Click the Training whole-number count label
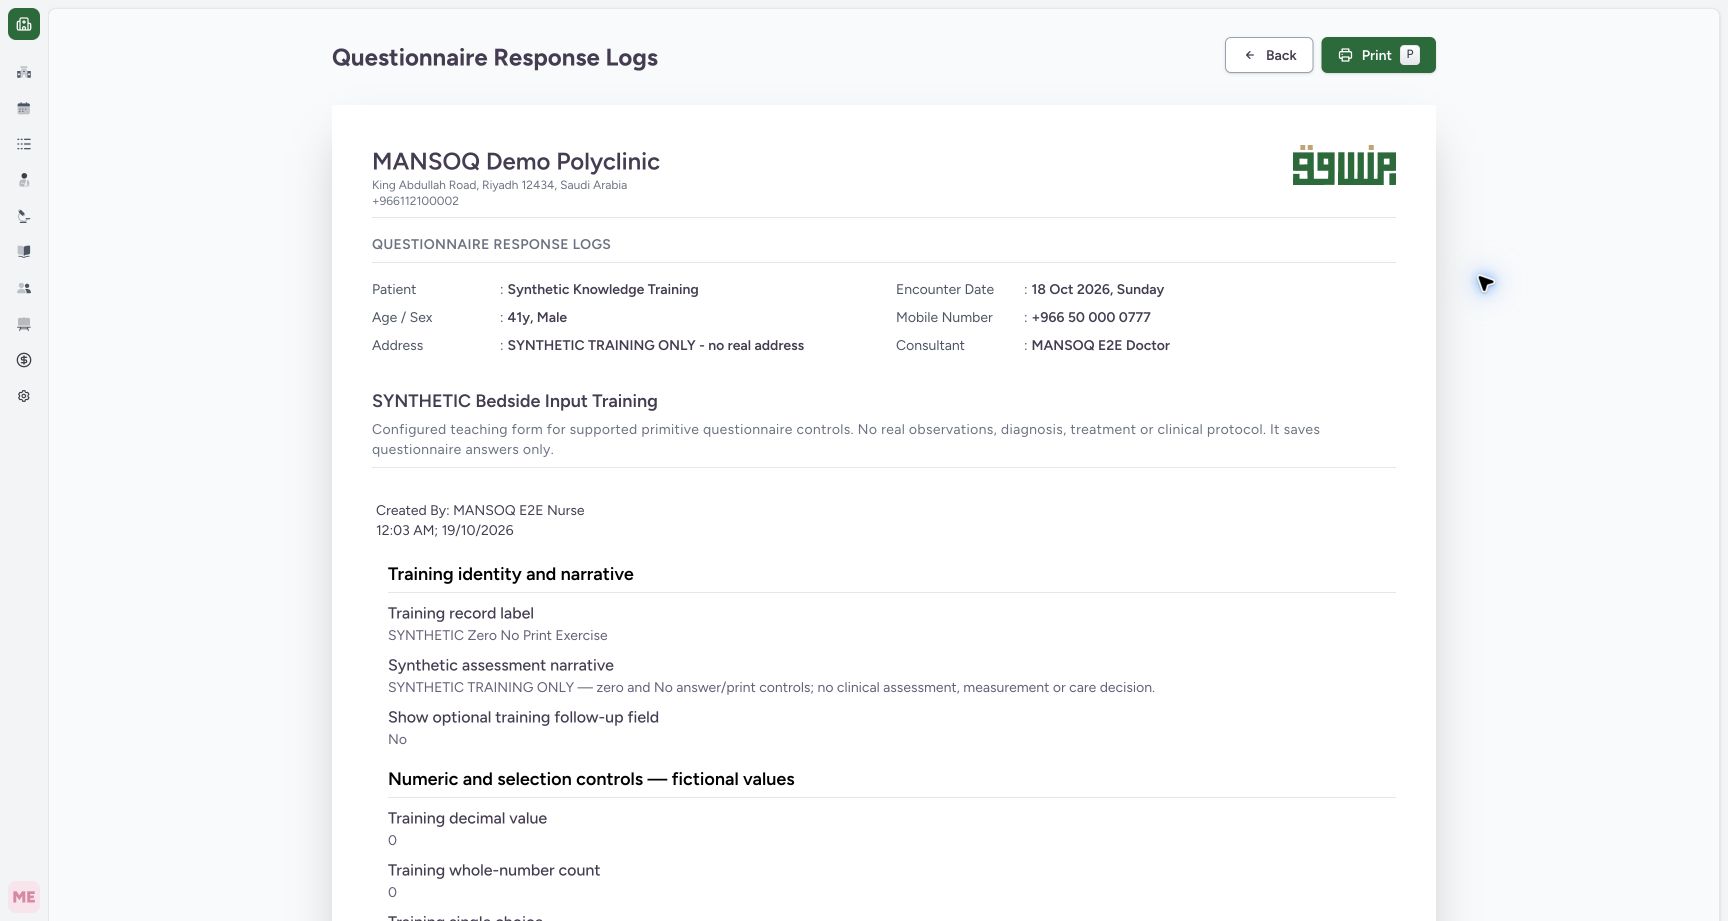 point(494,870)
